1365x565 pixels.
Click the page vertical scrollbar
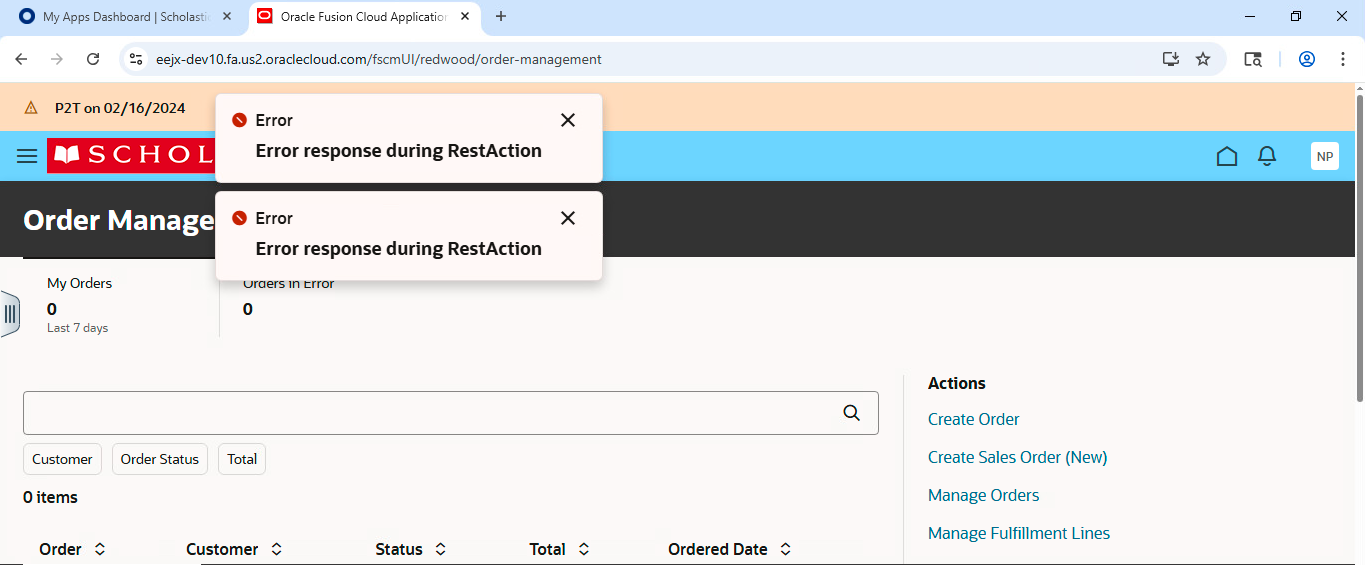pos(1360,249)
